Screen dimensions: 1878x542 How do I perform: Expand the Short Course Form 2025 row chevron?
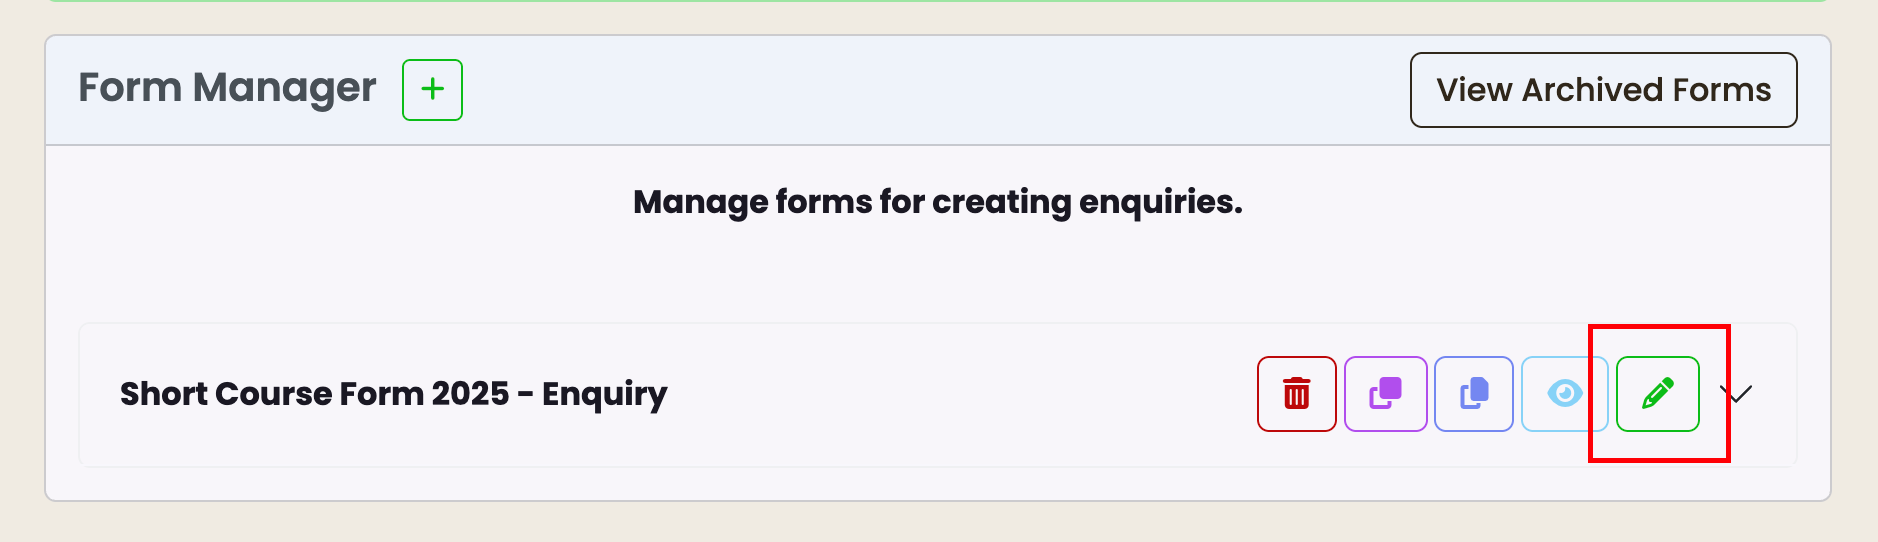(1739, 394)
